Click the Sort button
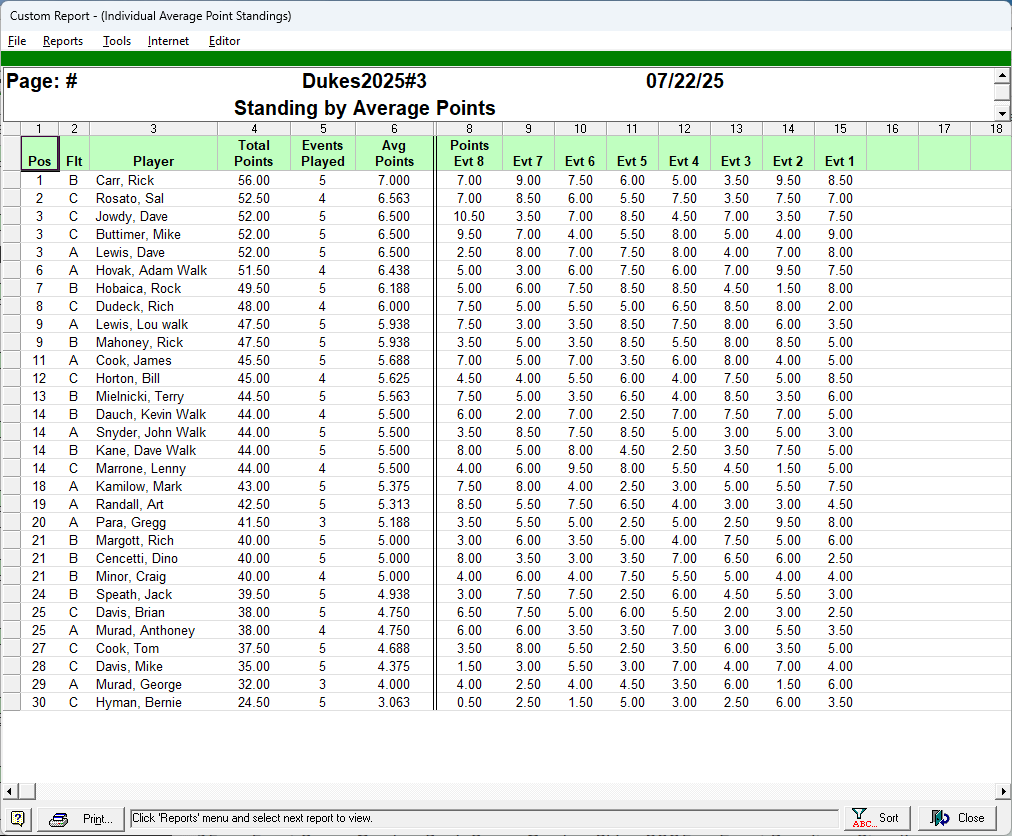1012x836 pixels. pos(877,818)
